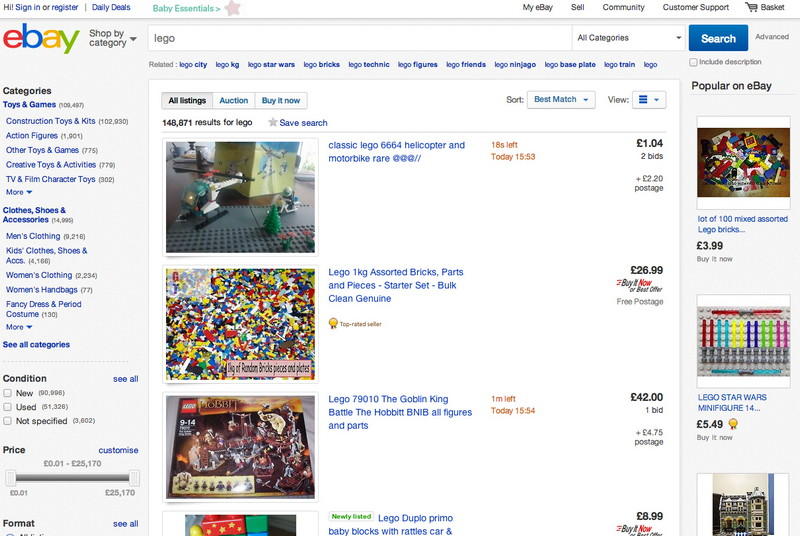
Task: Switch to the Auction tab
Action: 234,100
